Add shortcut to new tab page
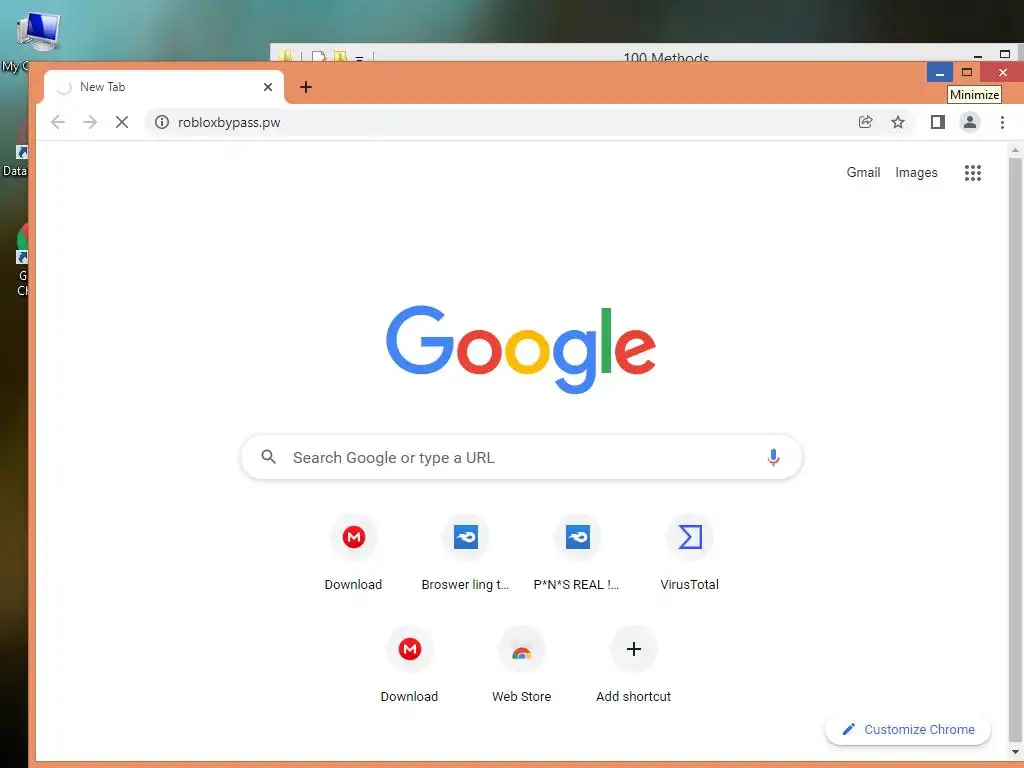The height and width of the screenshot is (768, 1024). (x=633, y=665)
